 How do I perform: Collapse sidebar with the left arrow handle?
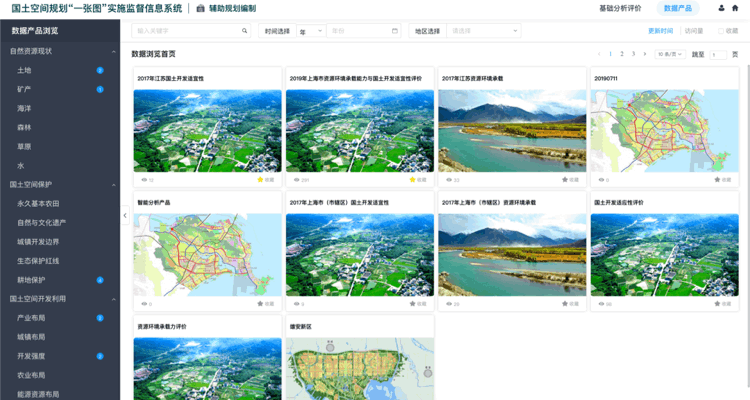pyautogui.click(x=125, y=215)
